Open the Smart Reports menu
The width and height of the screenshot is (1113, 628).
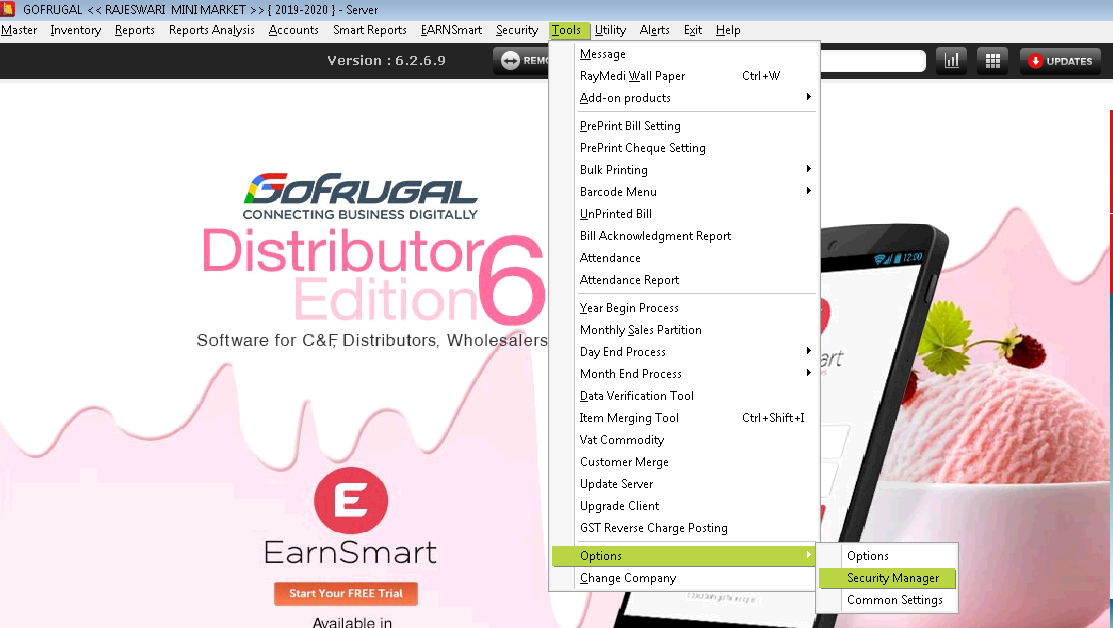[369, 30]
